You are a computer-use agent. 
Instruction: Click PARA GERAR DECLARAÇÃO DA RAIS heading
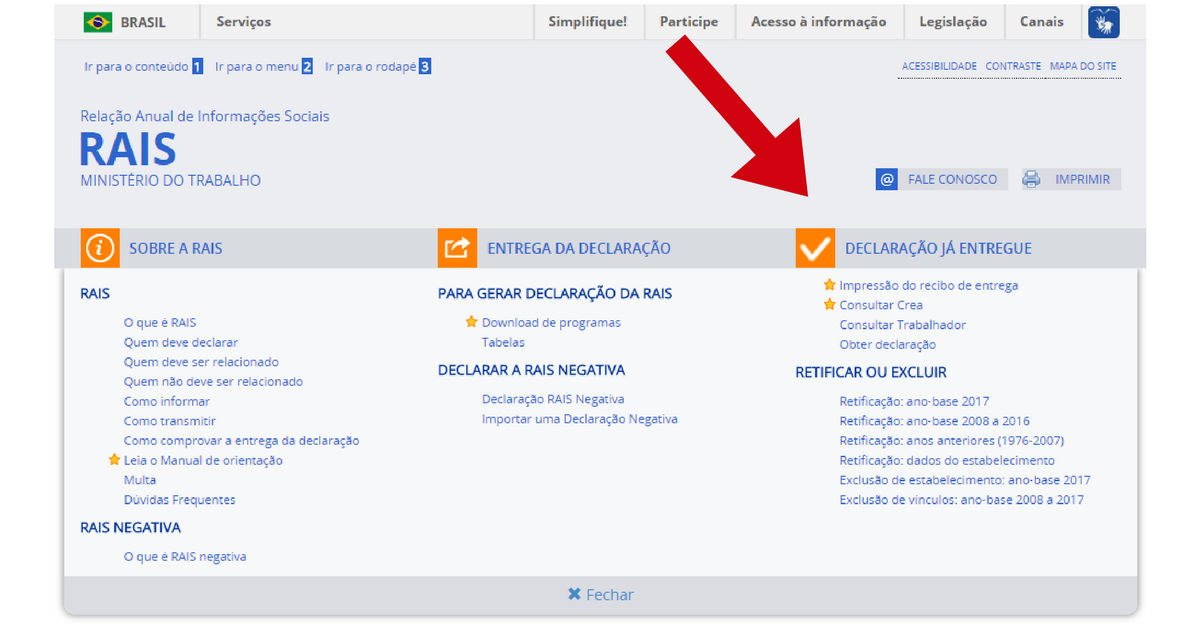point(555,294)
